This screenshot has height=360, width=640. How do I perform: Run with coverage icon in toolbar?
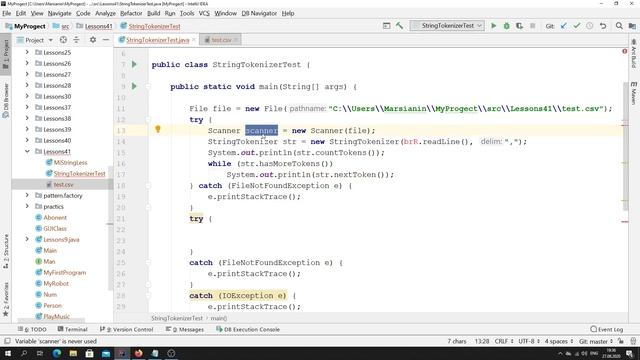(x=519, y=26)
